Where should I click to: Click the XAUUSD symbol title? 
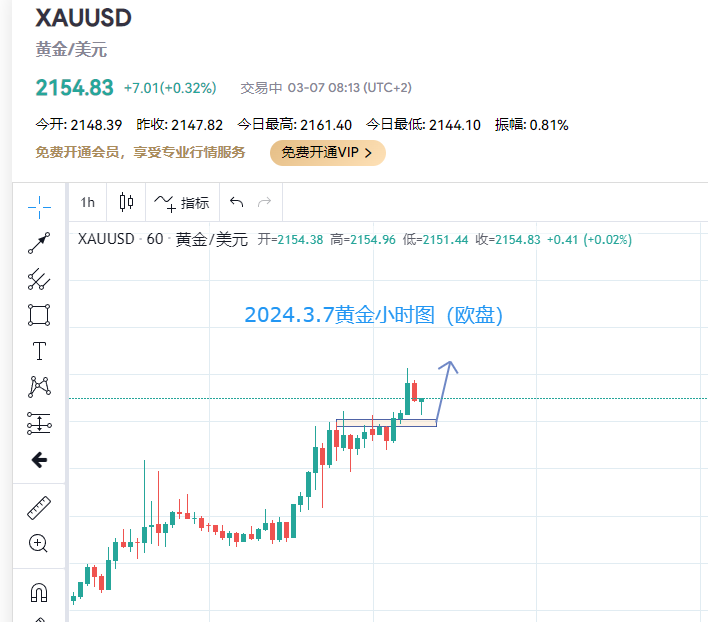click(x=84, y=18)
